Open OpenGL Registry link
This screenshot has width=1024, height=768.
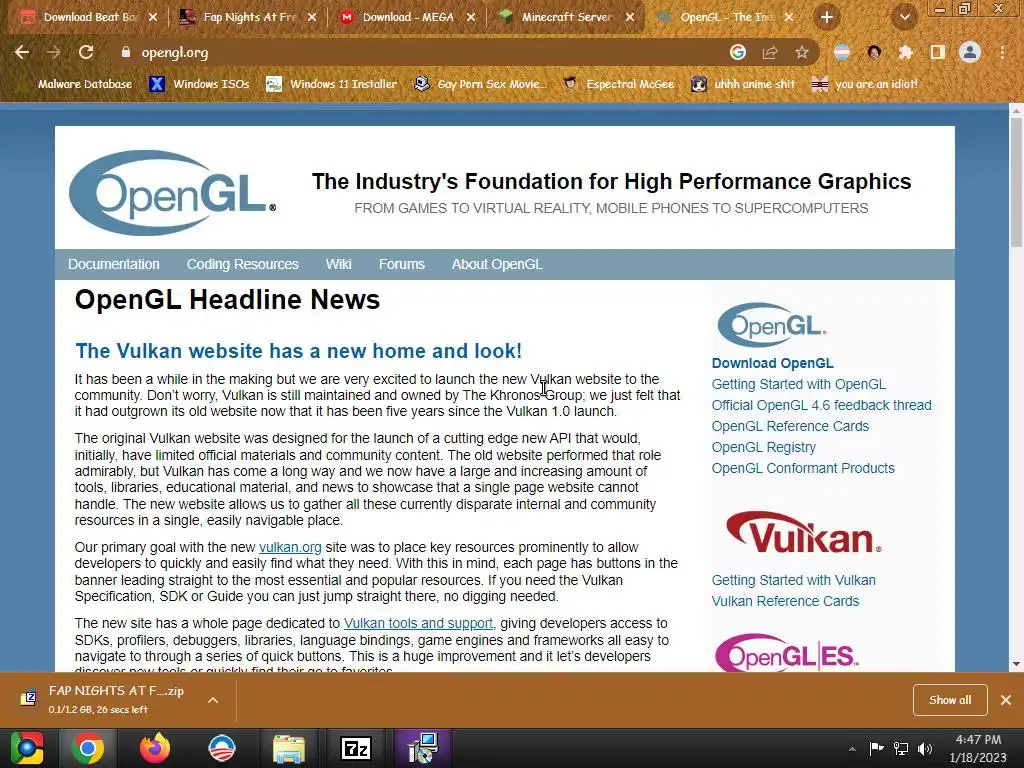tap(763, 447)
